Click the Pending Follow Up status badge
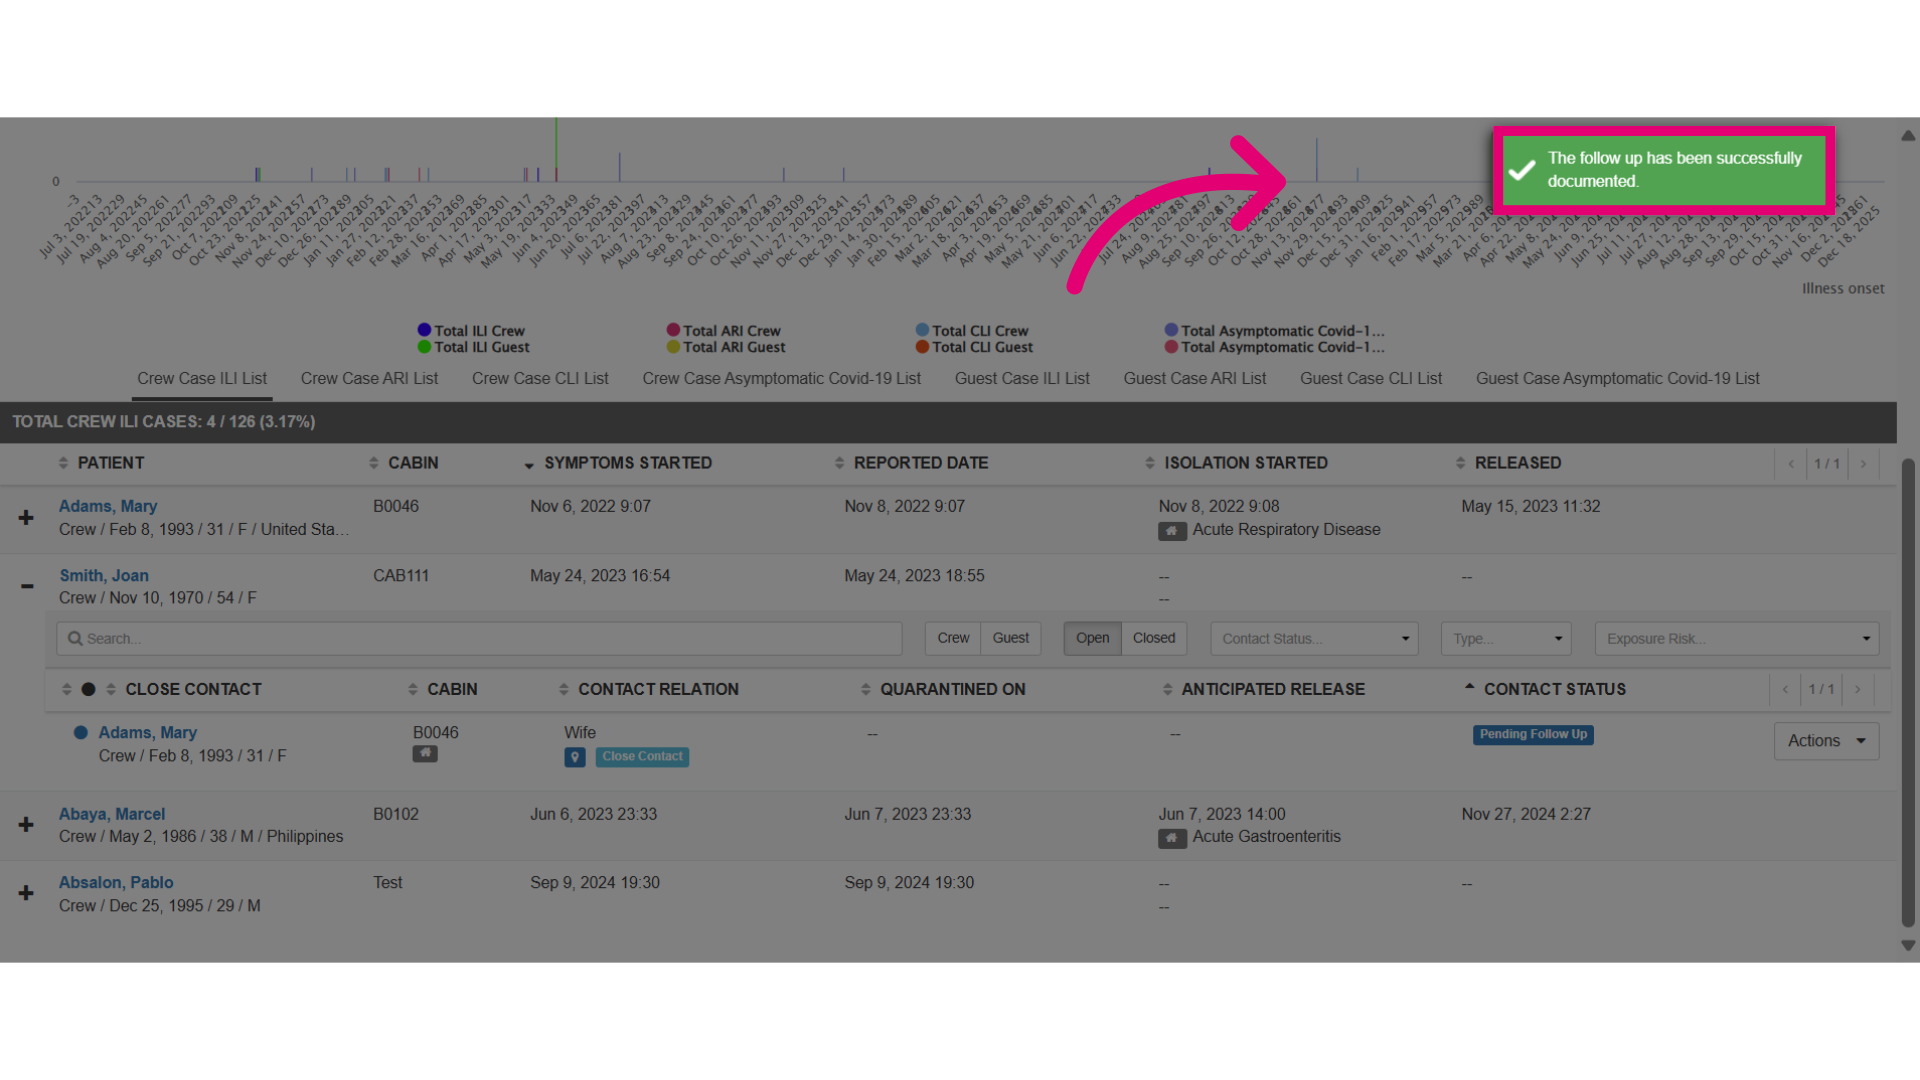 tap(1533, 735)
